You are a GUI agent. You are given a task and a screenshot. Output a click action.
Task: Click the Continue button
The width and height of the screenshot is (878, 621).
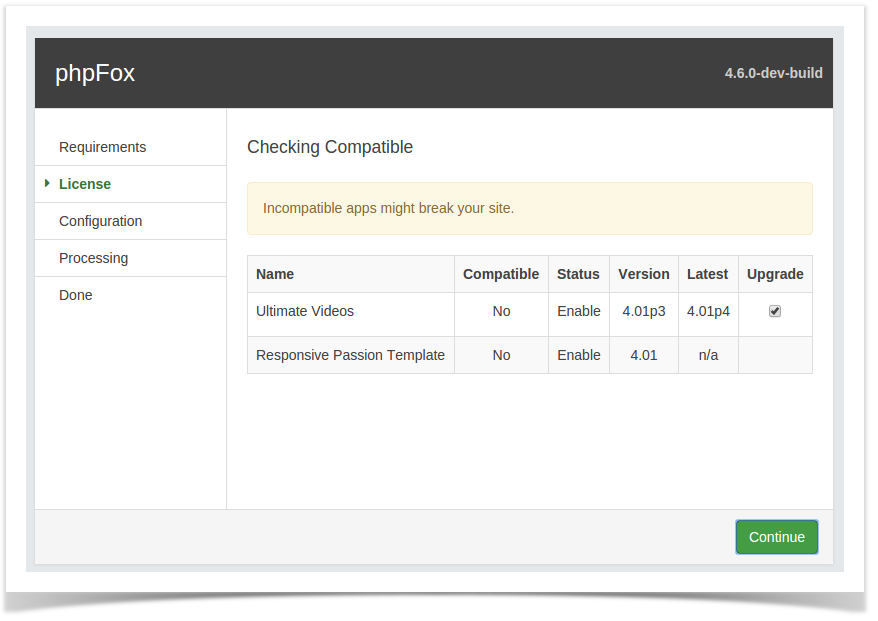[x=776, y=537]
